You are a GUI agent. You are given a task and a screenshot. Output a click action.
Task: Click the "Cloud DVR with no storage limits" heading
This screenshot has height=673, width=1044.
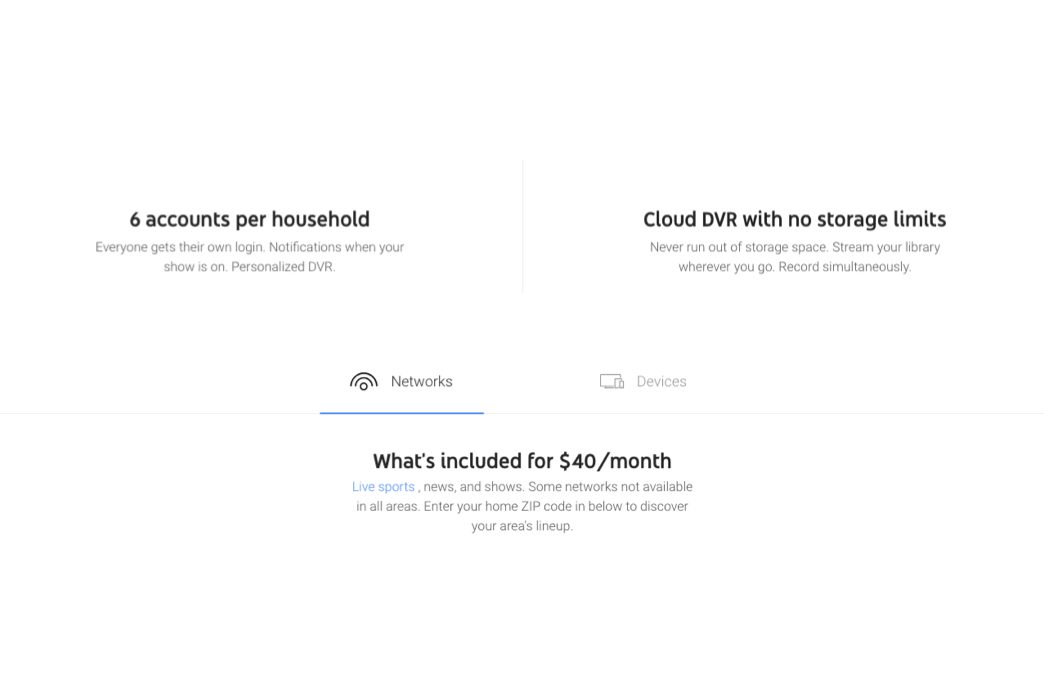794,219
